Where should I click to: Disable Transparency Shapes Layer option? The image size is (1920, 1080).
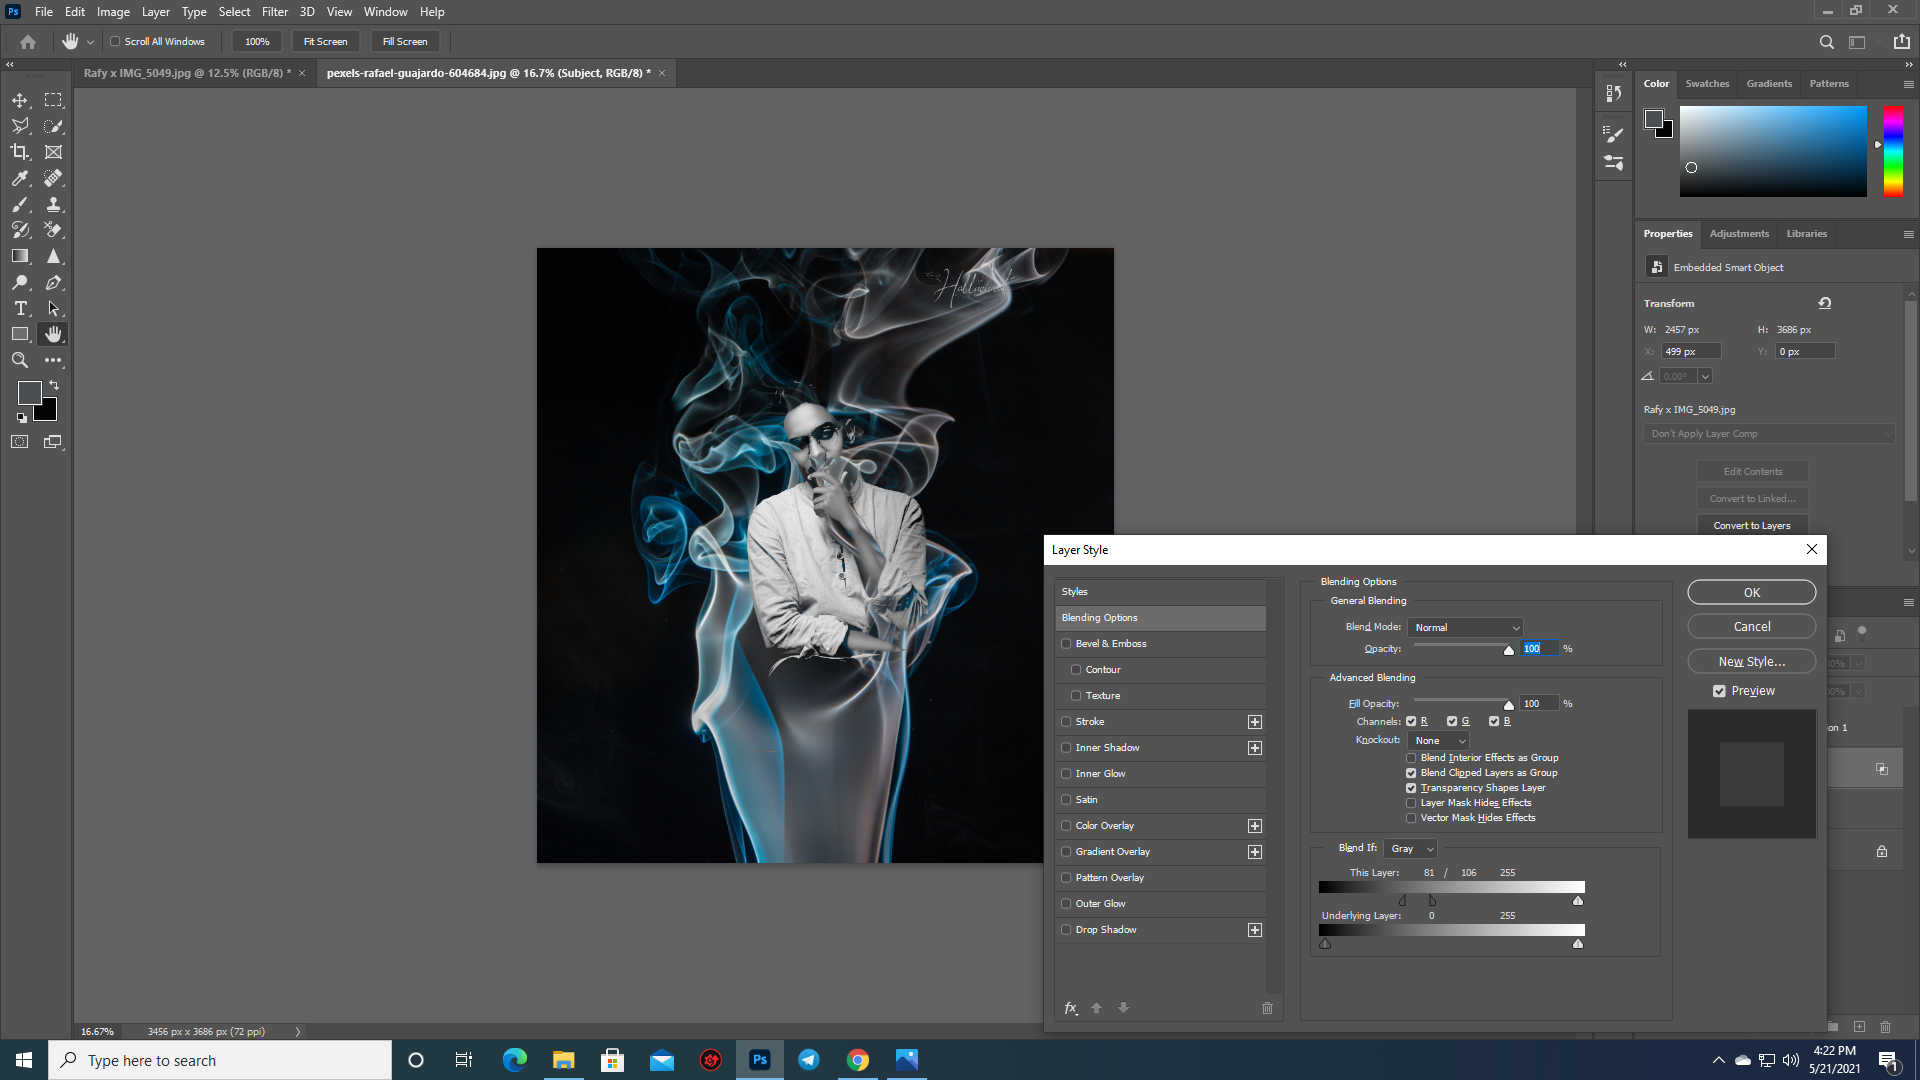tap(1410, 787)
